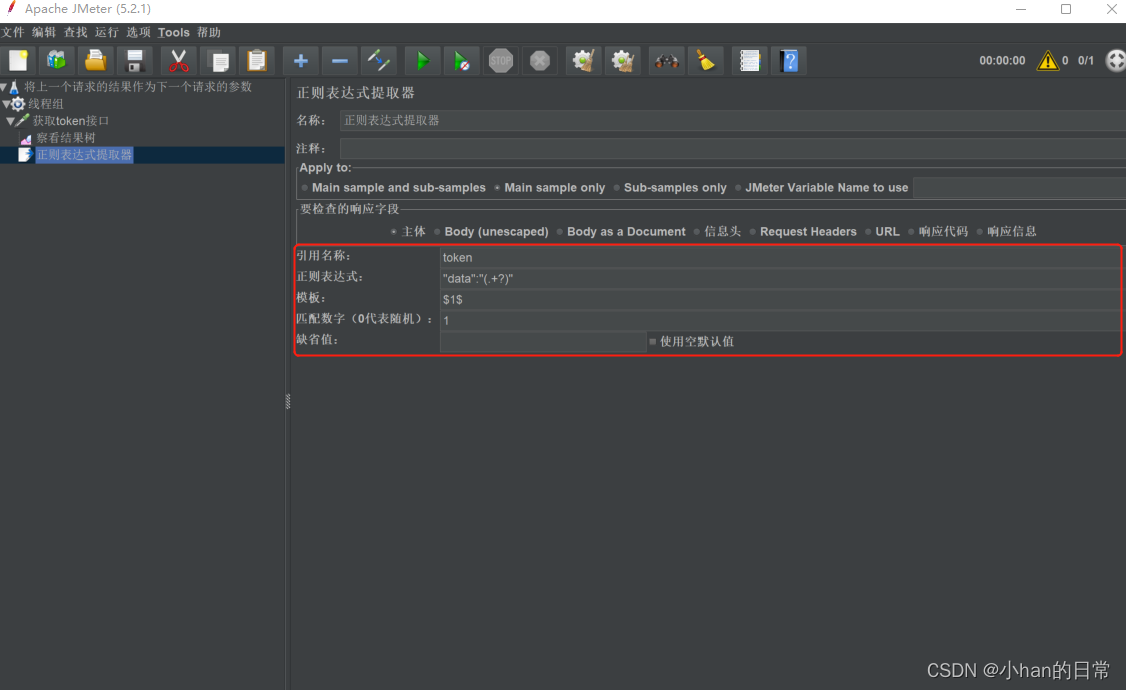Open the 选项 menu
Image resolution: width=1126 pixels, height=690 pixels.
click(139, 32)
